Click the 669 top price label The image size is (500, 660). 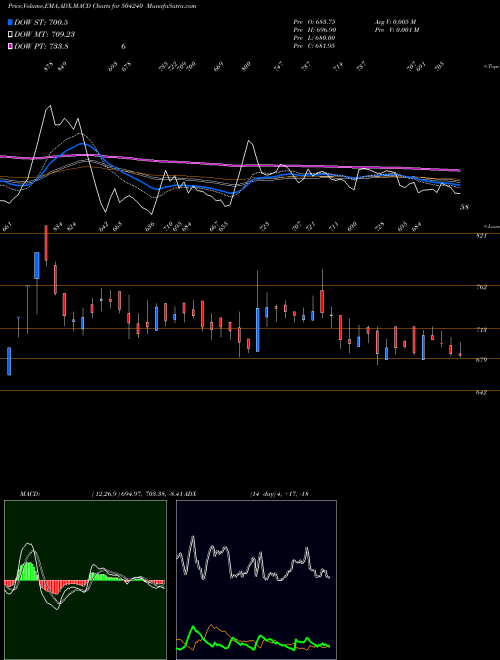218,67
